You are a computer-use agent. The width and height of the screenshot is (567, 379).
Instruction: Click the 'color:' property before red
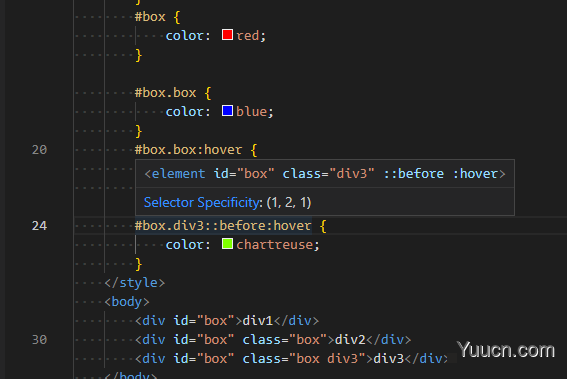point(188,35)
